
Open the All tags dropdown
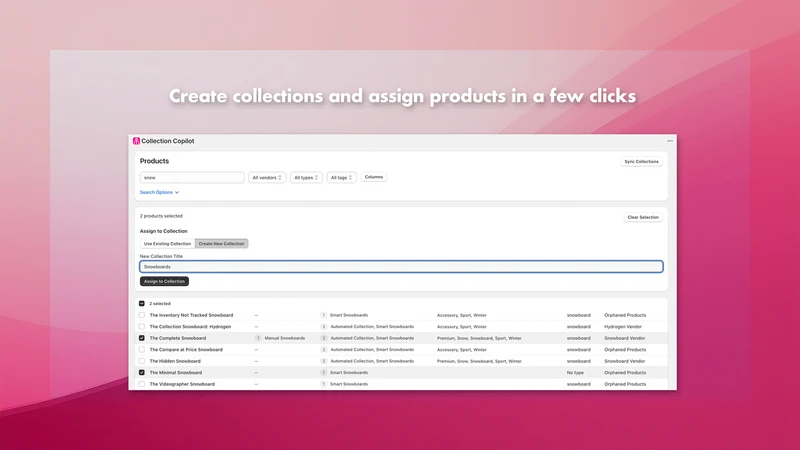click(341, 178)
